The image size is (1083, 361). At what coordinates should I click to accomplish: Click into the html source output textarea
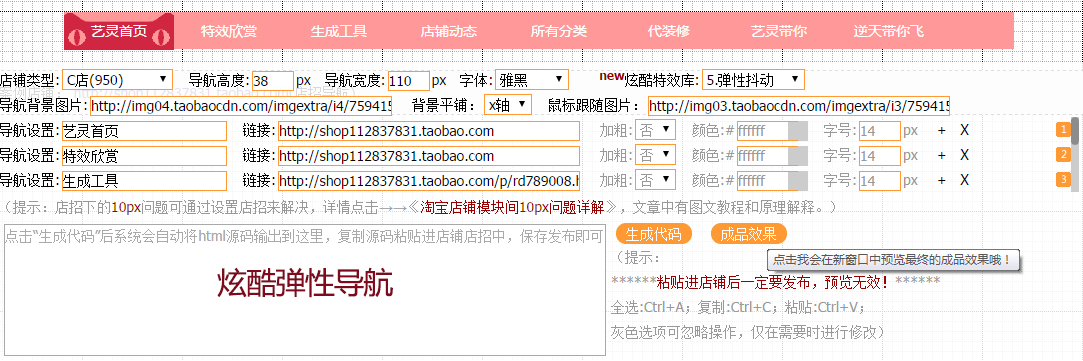[x=304, y=290]
